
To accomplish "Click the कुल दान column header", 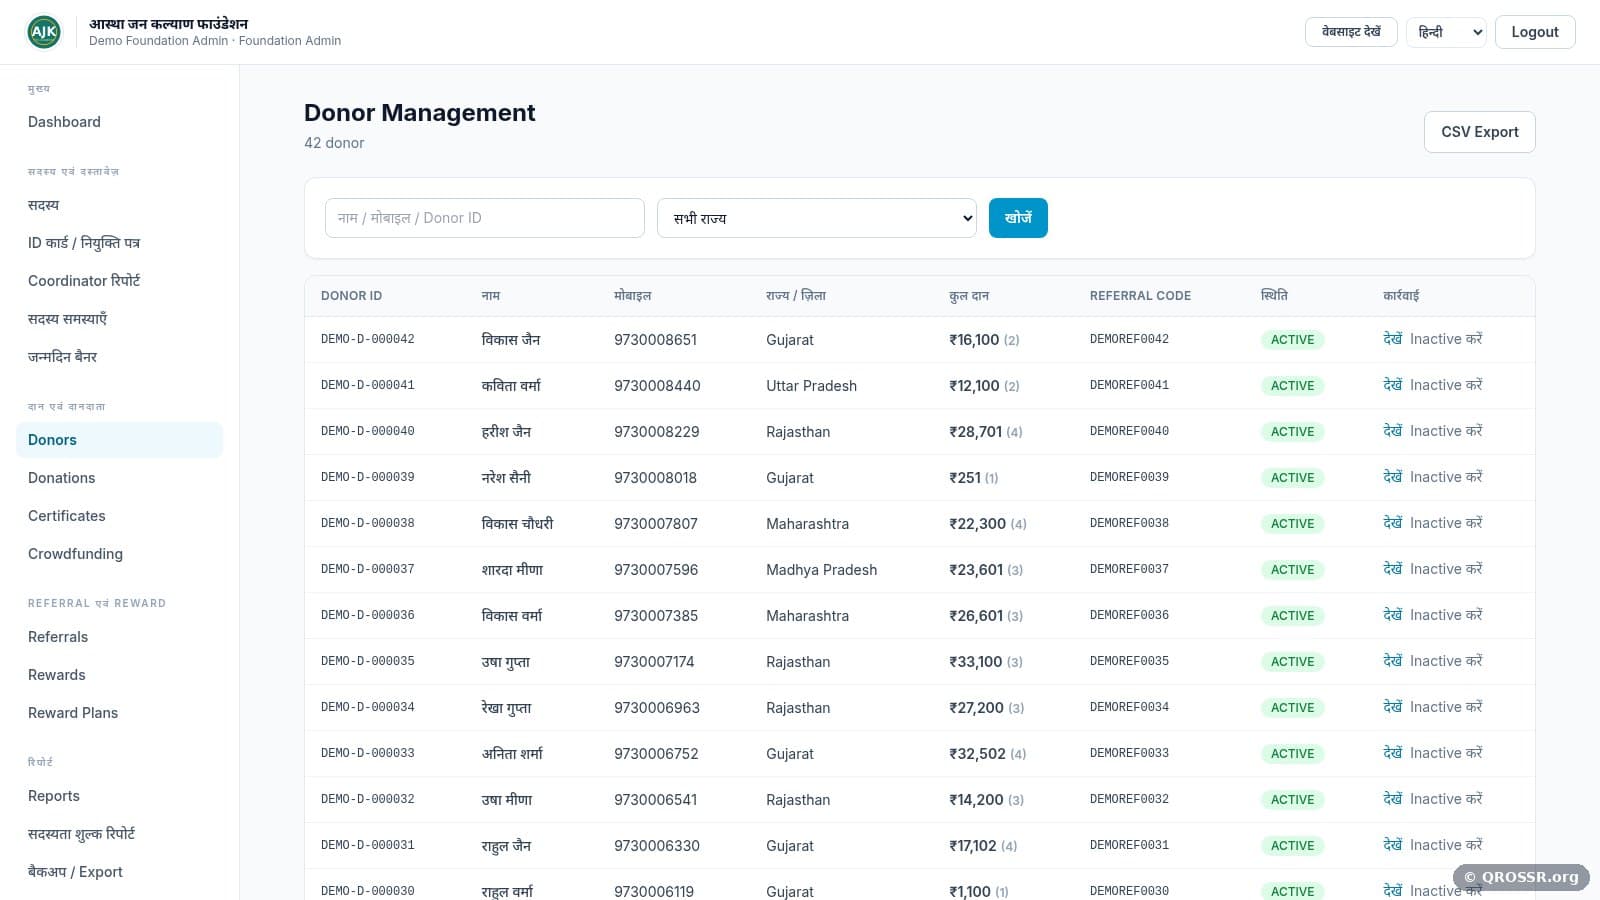I will (969, 296).
